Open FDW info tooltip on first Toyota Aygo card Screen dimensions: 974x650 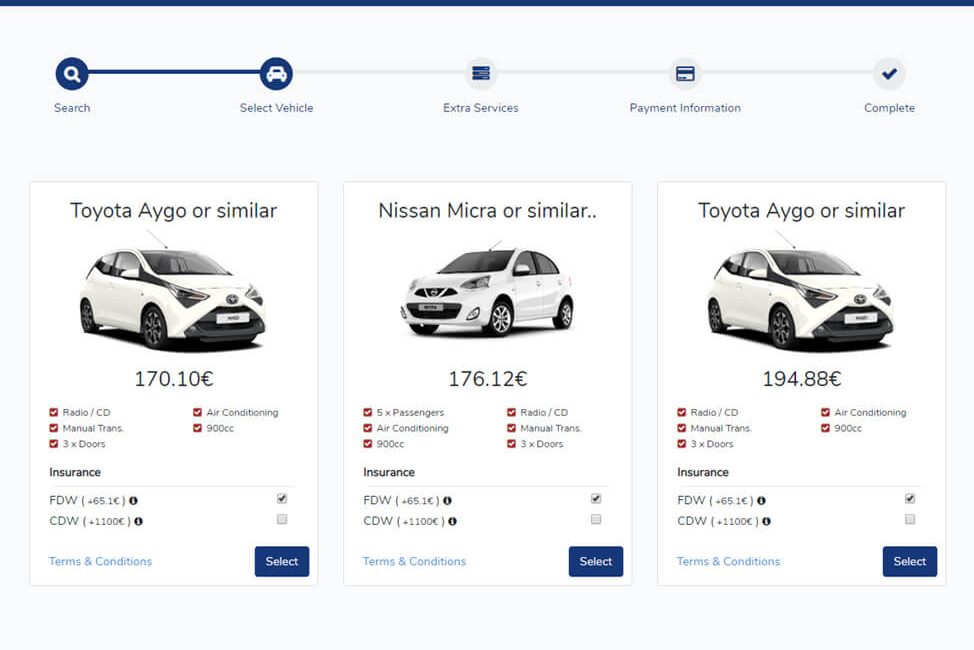[x=134, y=500]
